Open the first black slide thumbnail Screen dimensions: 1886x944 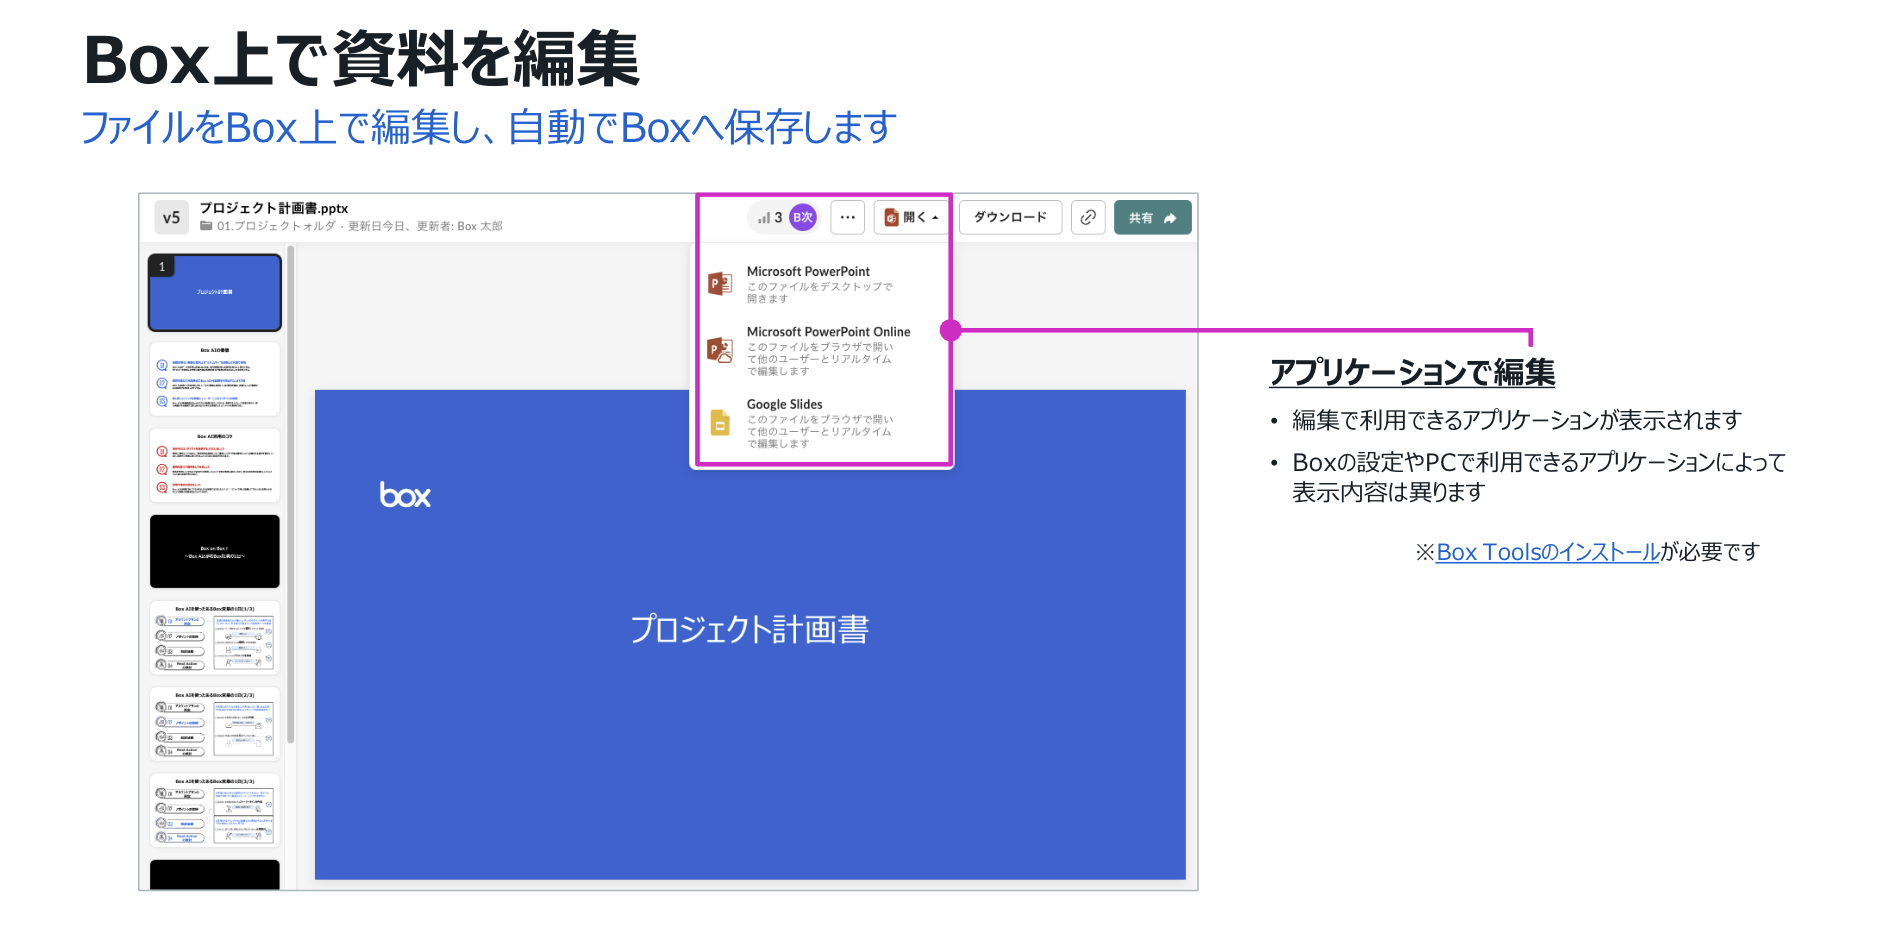(x=215, y=551)
